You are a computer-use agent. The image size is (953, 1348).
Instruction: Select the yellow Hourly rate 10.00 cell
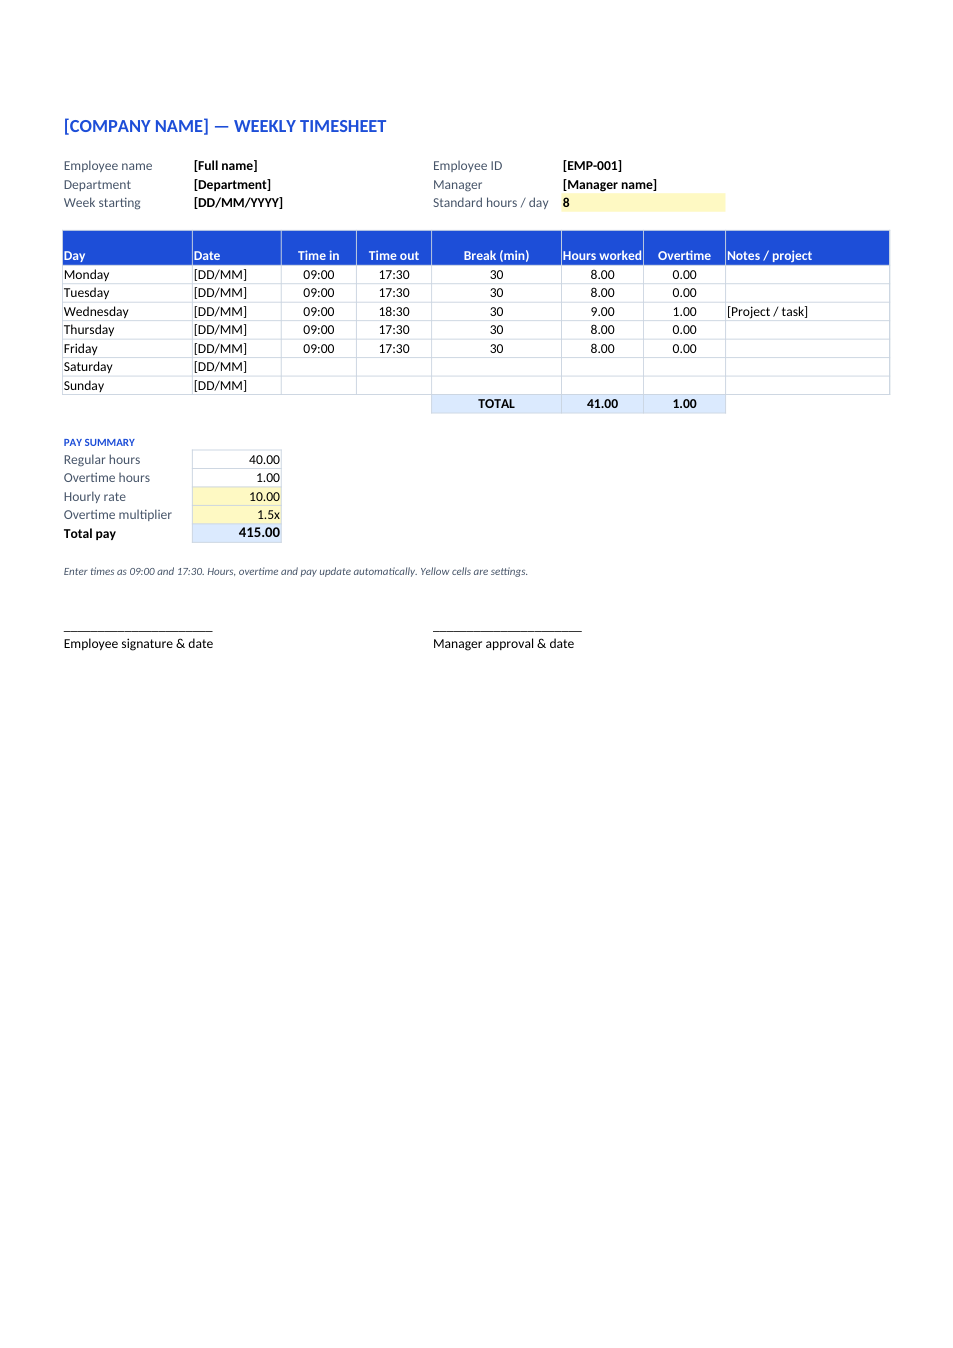236,497
